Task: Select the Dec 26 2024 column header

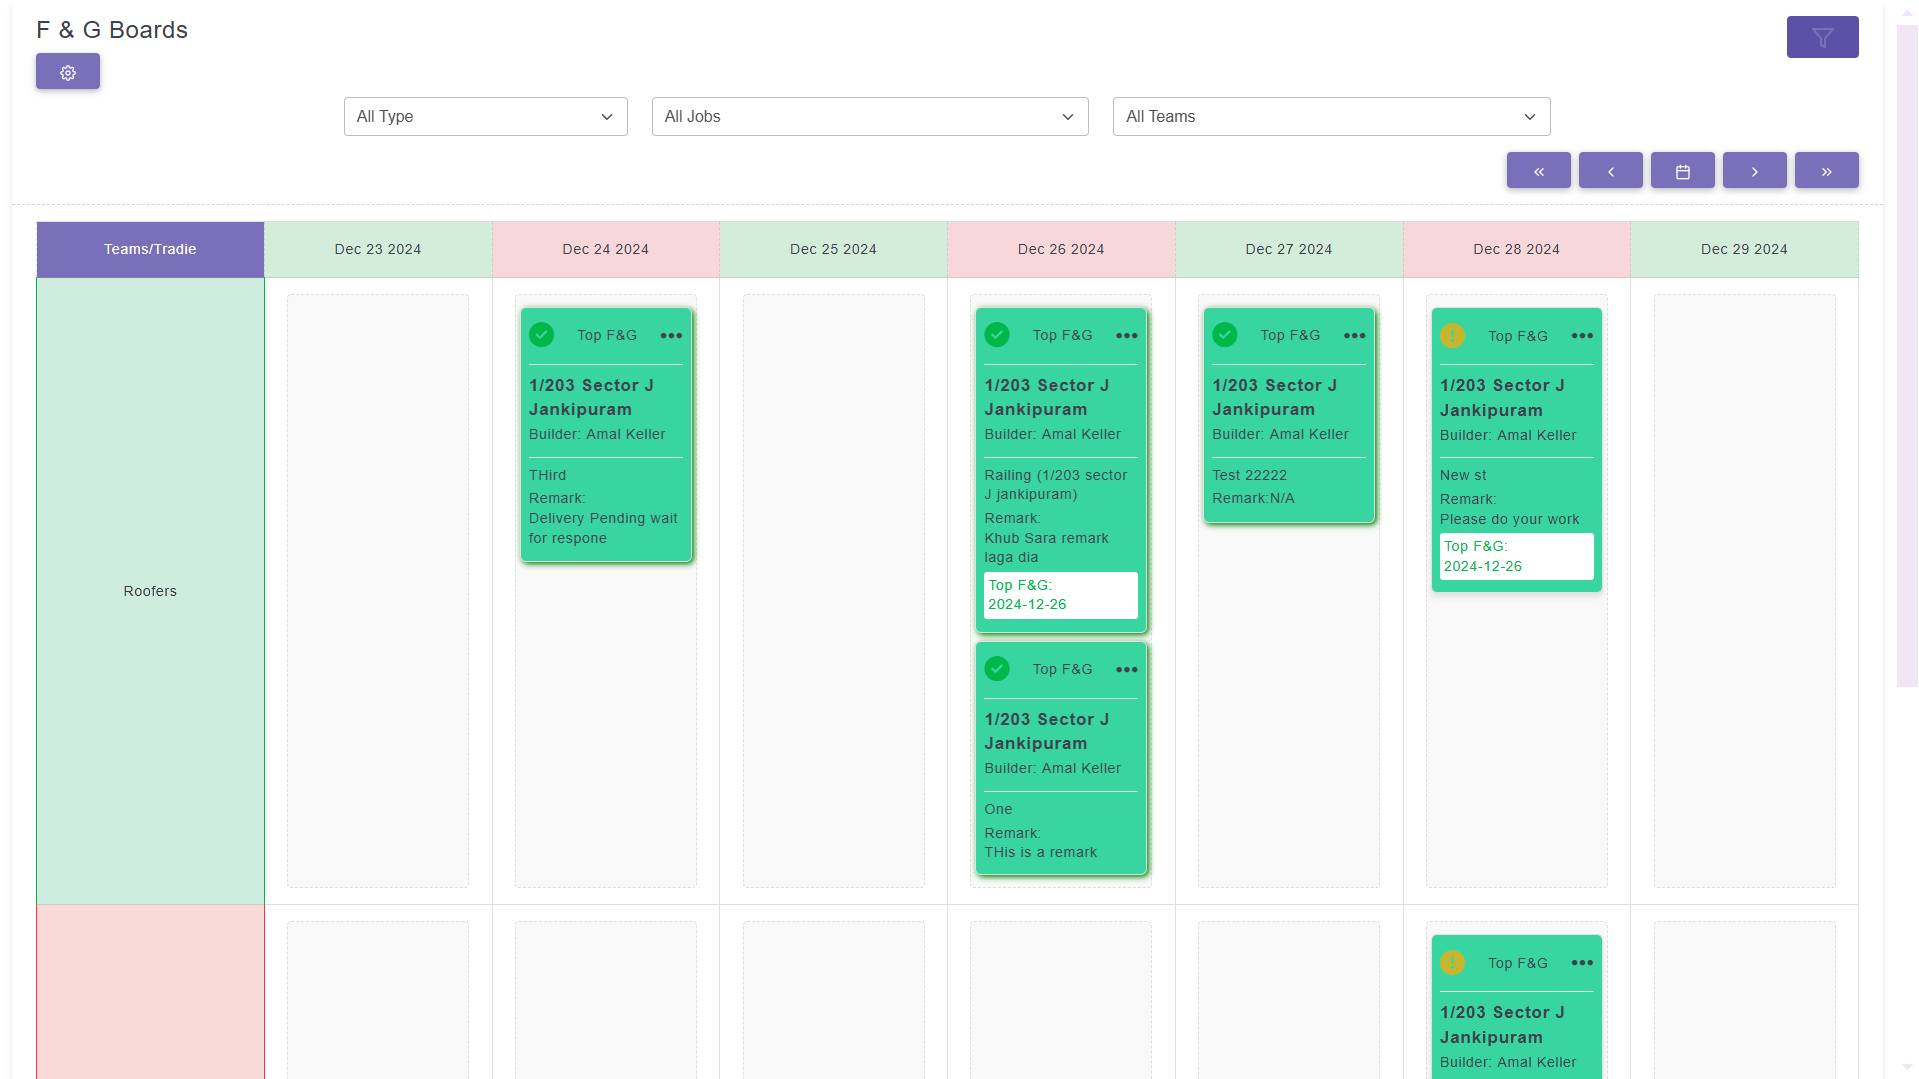Action: 1060,249
